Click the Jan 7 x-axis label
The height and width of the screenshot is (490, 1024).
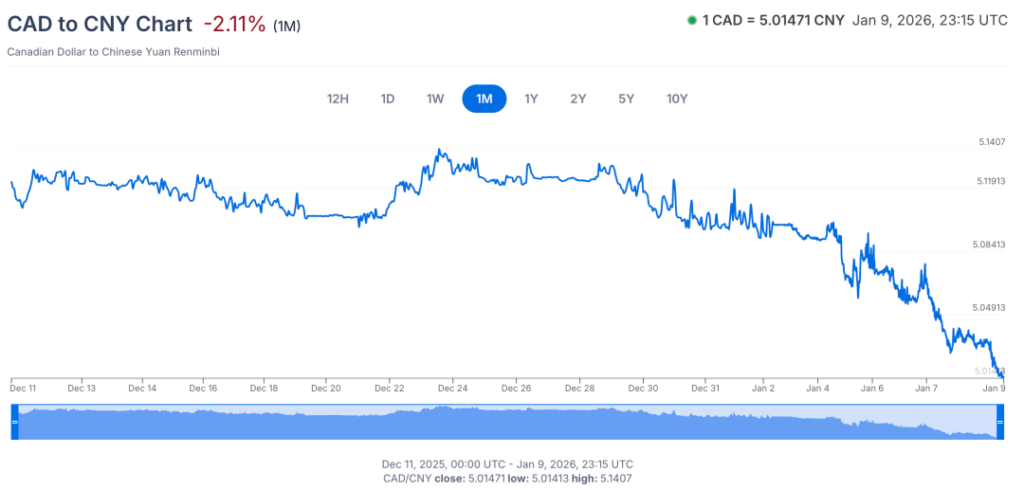[x=927, y=388]
